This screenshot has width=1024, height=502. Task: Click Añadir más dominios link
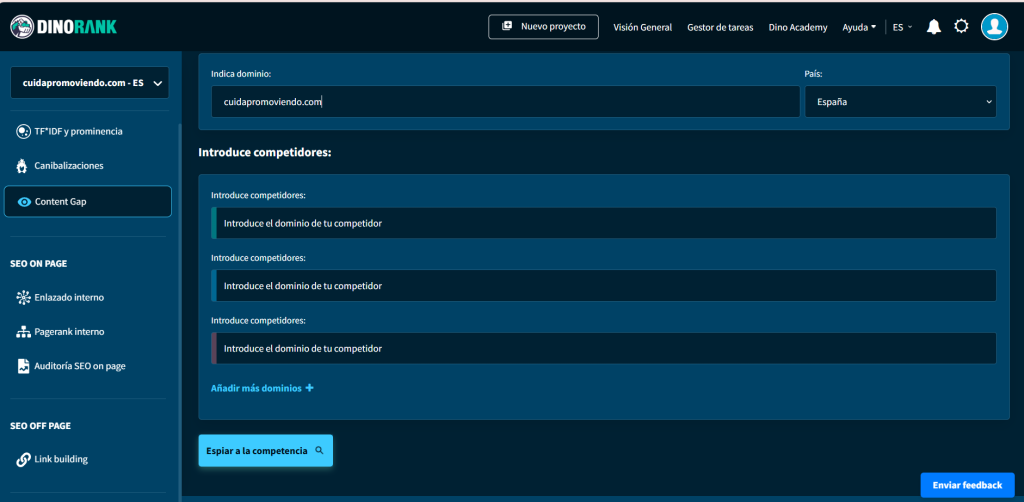point(262,388)
